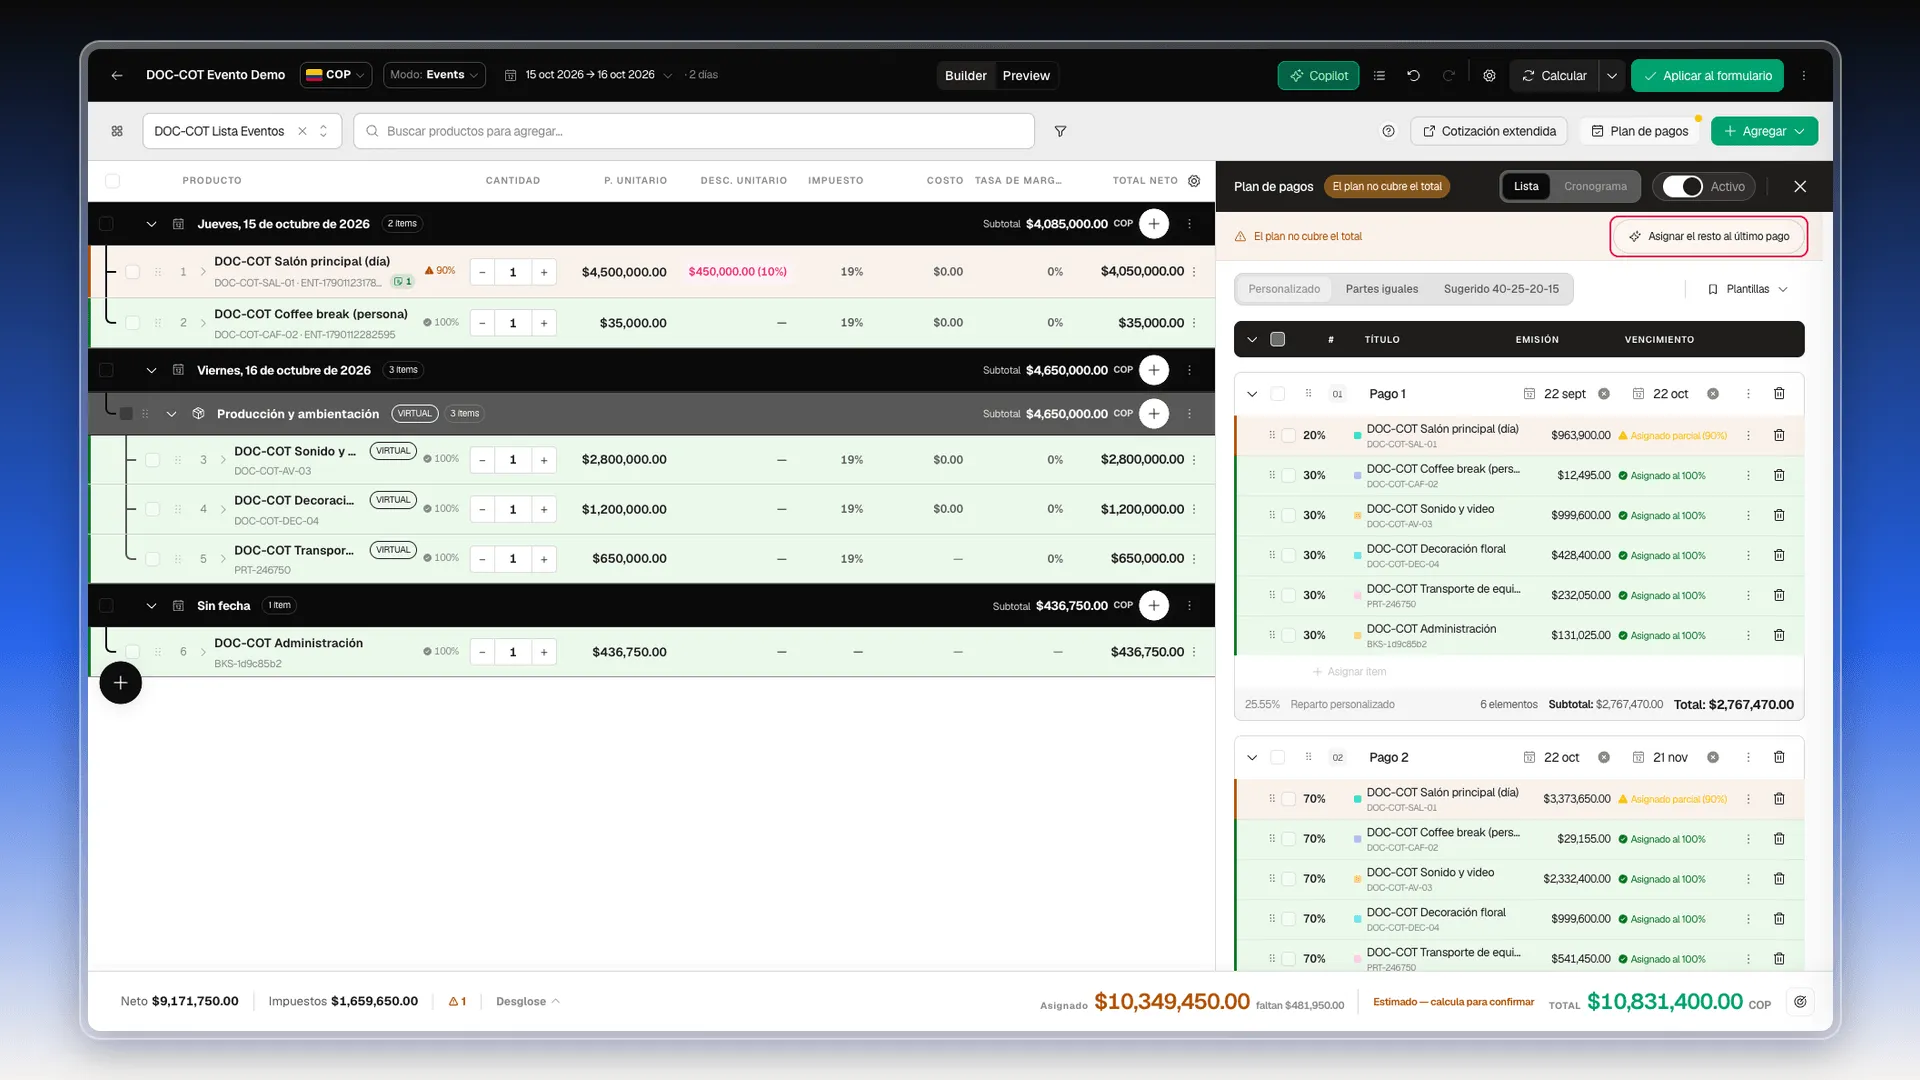The width and height of the screenshot is (1920, 1080).
Task: Open column settings gear near Total Neto
Action: [x=1194, y=181]
